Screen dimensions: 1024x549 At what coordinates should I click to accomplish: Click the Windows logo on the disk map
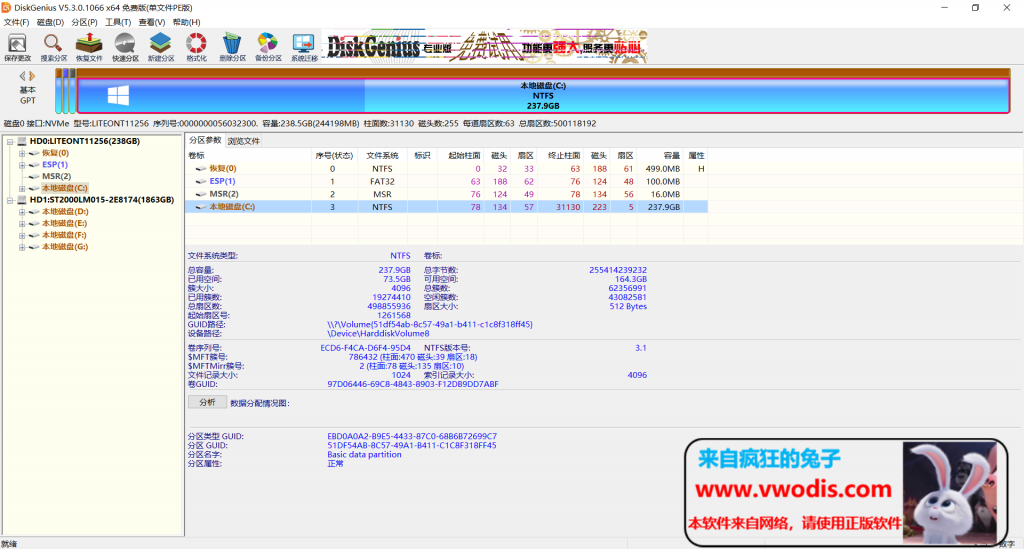(x=118, y=95)
